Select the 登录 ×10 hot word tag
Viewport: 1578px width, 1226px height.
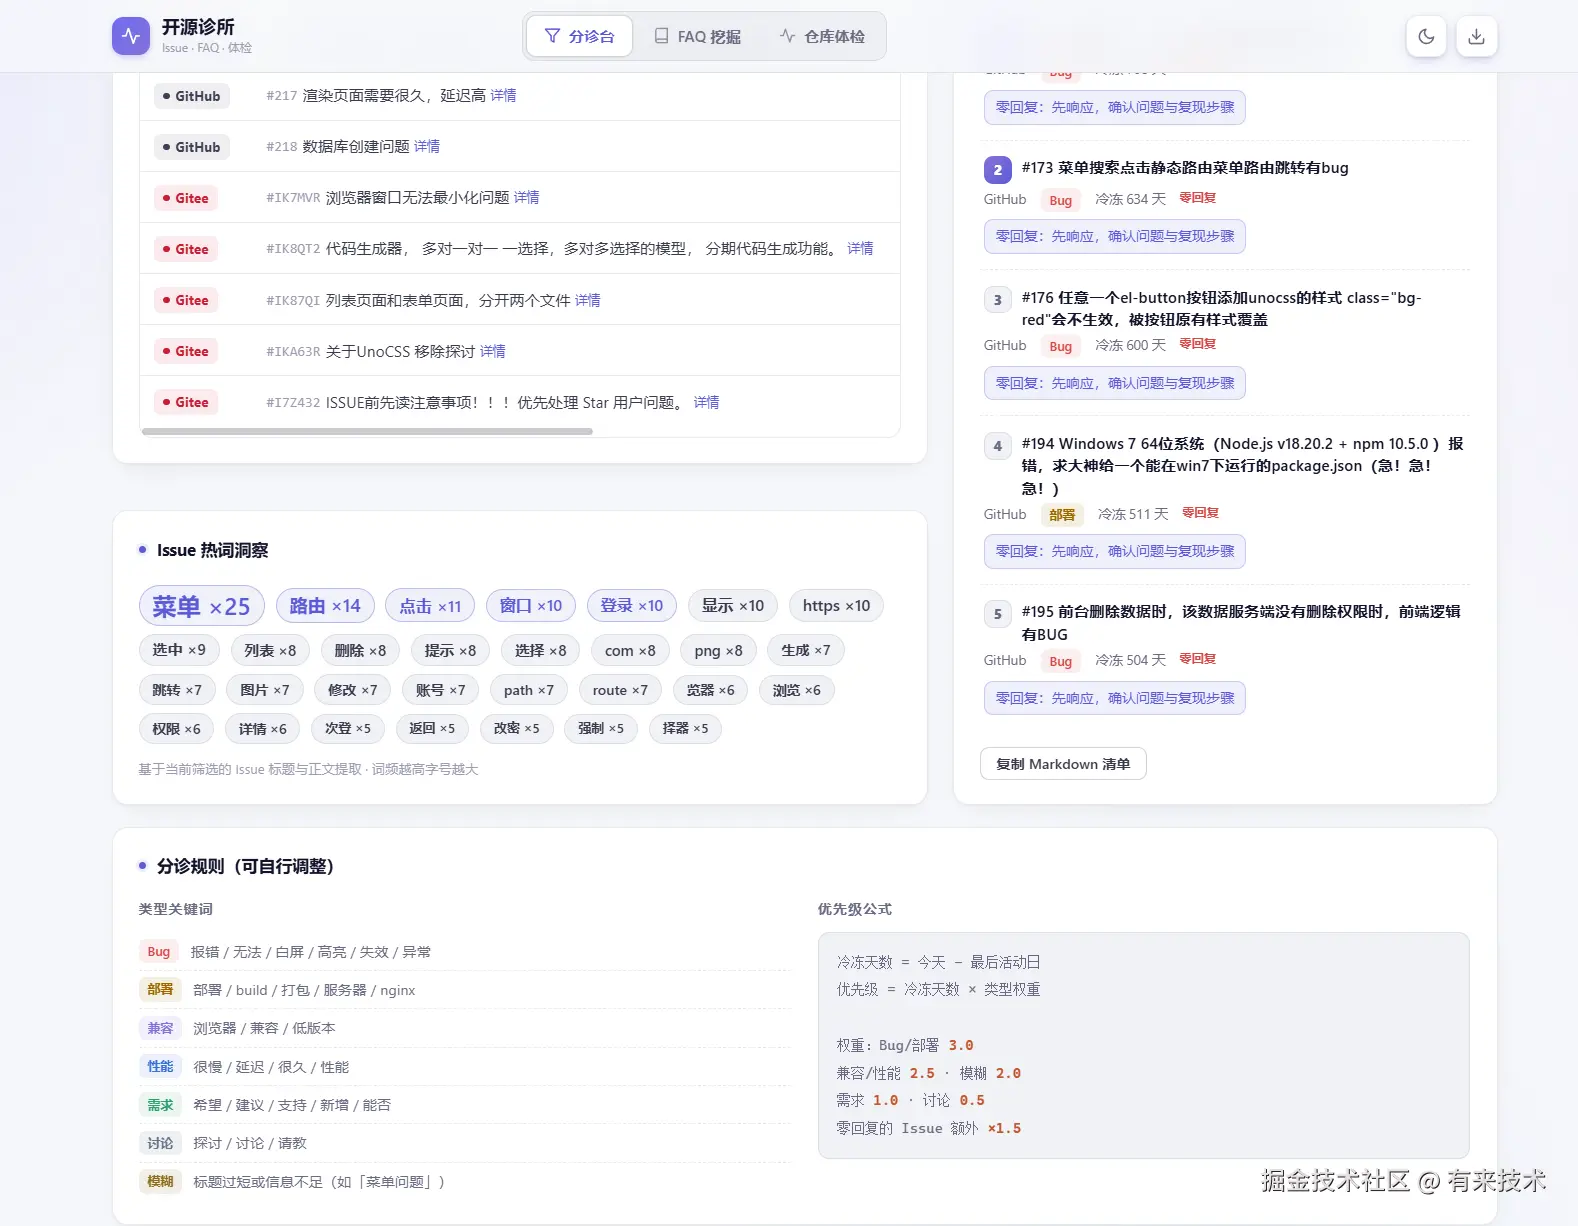click(632, 606)
